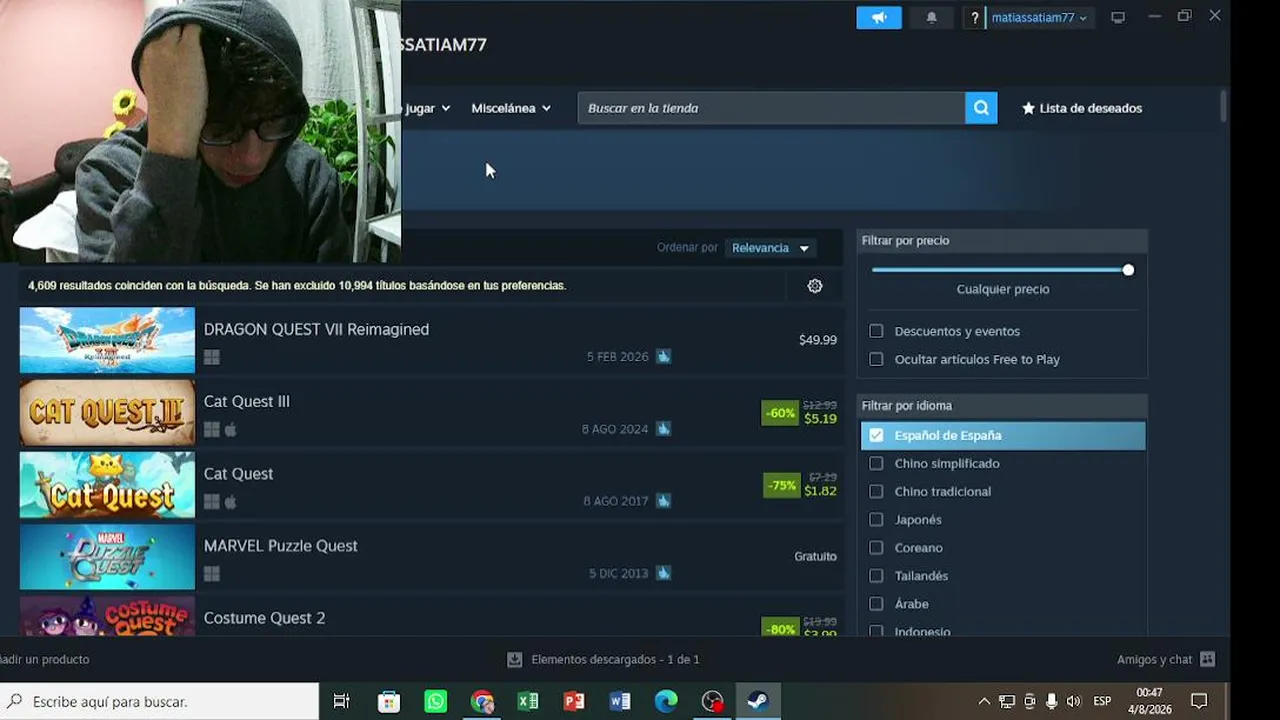Viewport: 1280px width, 720px height.
Task: Open the Lista de deseados wishlist
Action: [x=1082, y=108]
